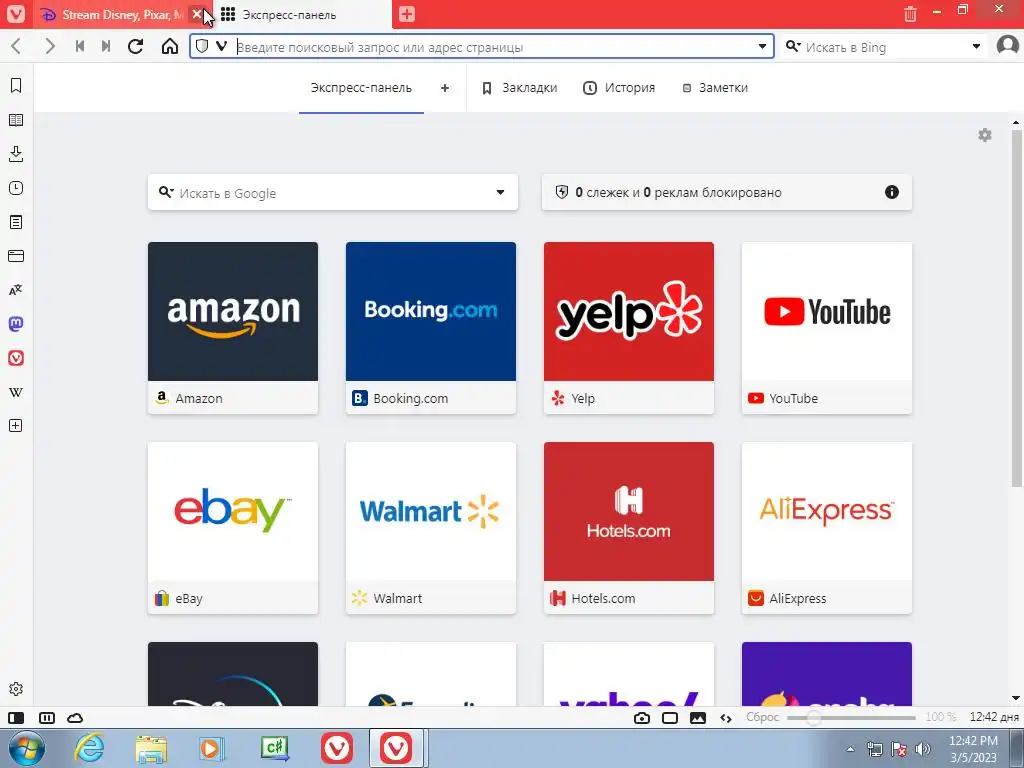Go forward with the Forward arrow

[50, 46]
